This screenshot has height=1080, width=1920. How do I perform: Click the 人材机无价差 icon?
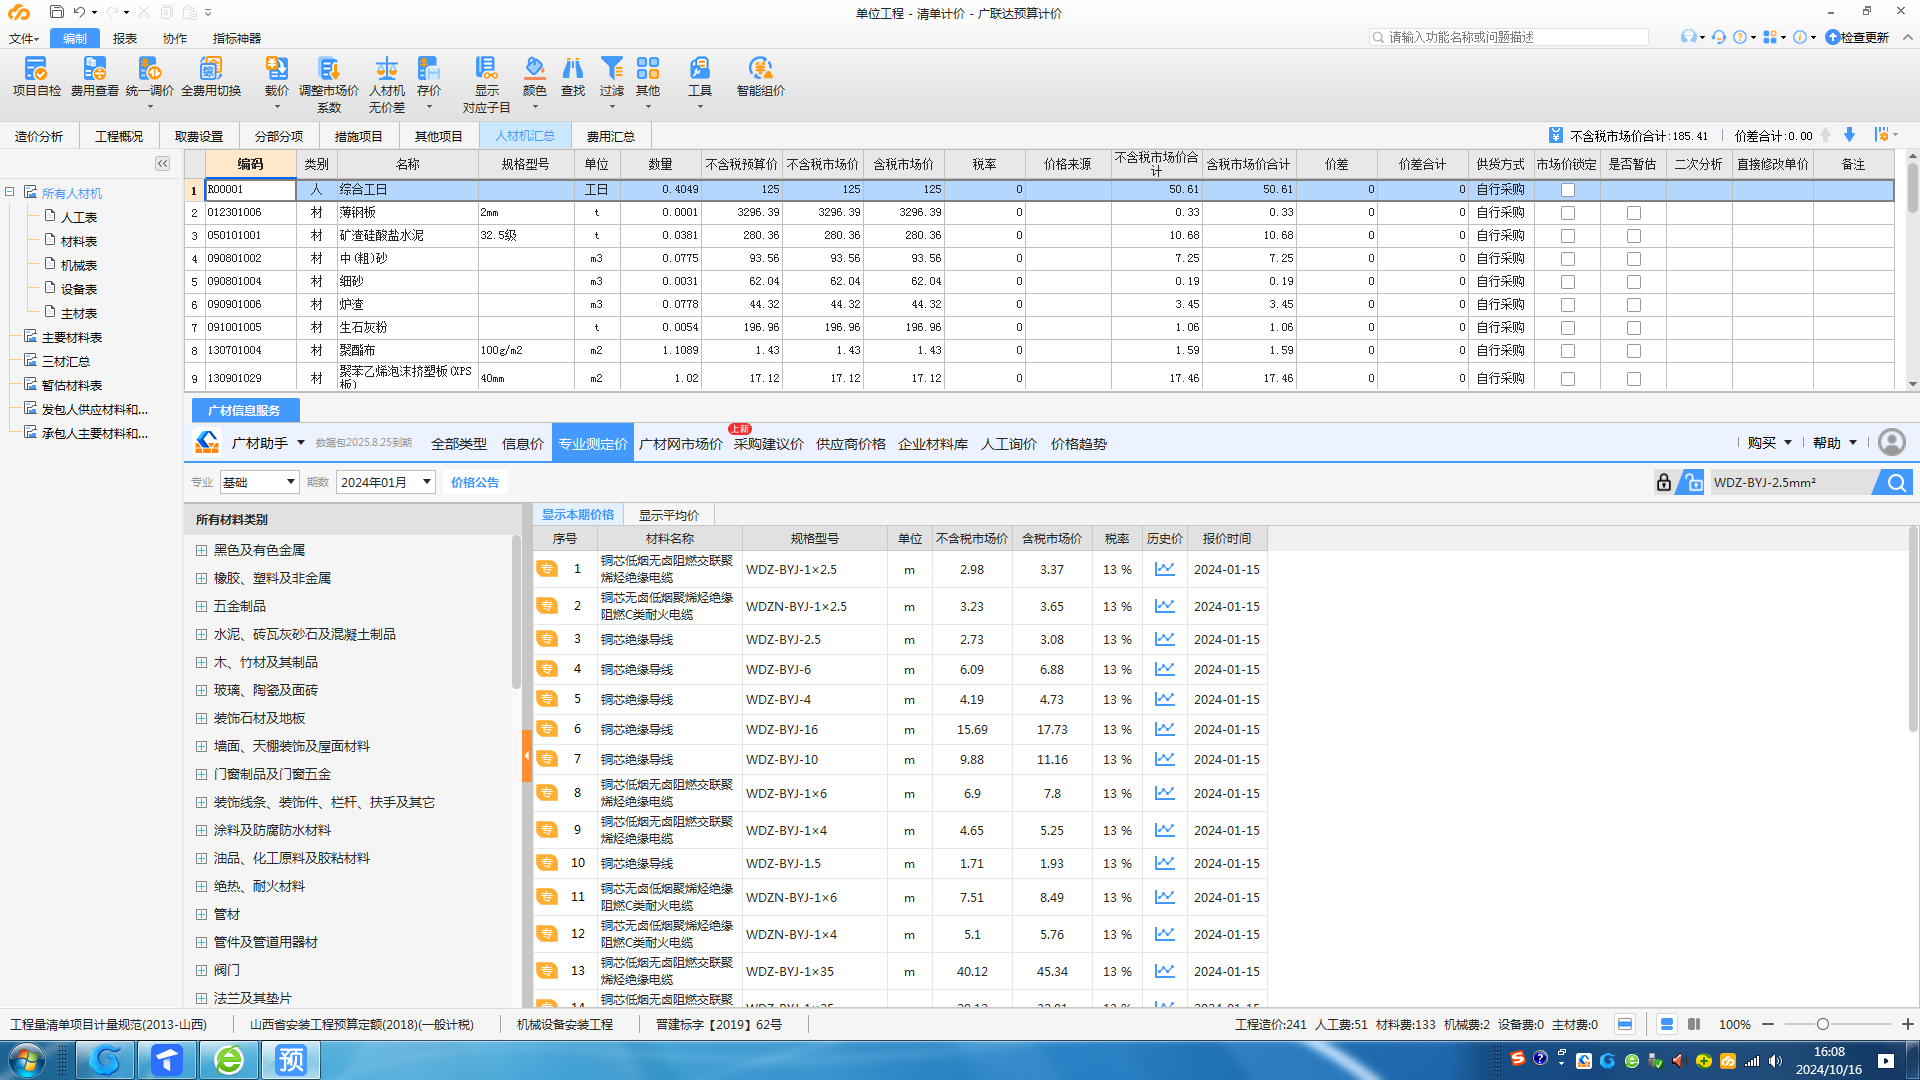pyautogui.click(x=387, y=84)
